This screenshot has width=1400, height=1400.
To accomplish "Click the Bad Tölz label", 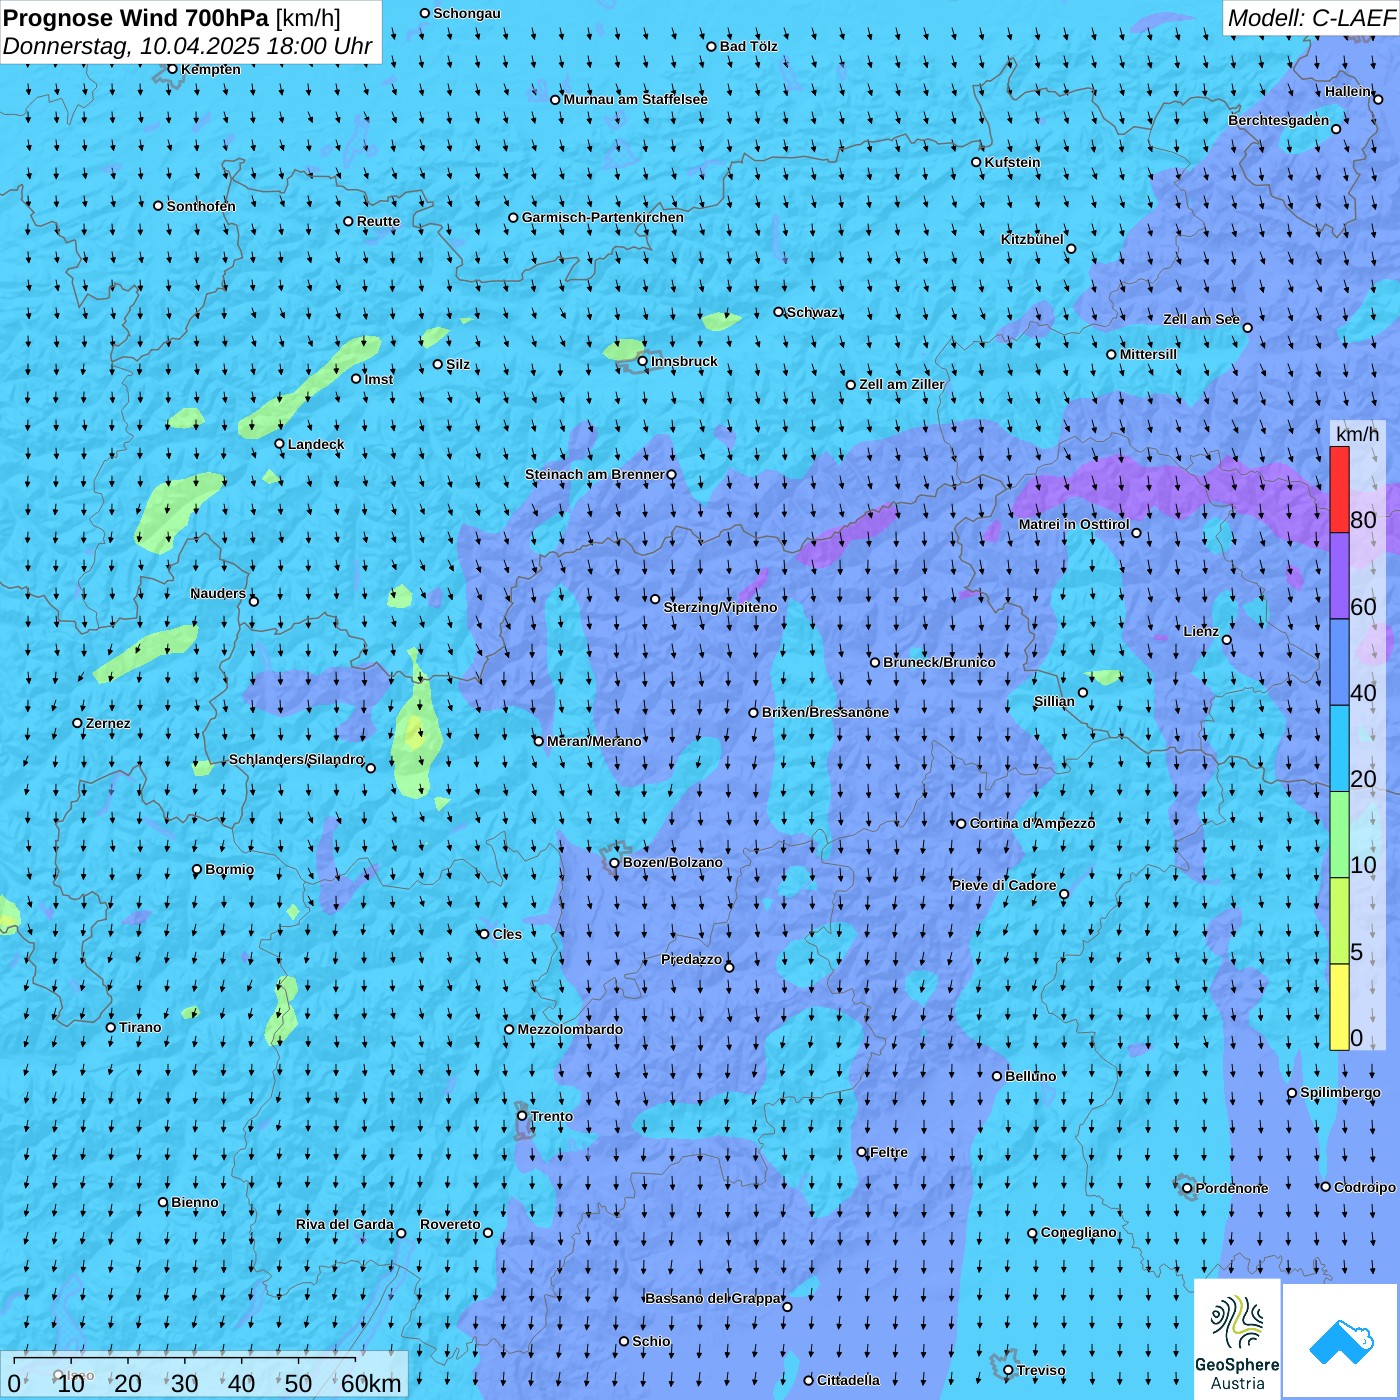I will (749, 46).
